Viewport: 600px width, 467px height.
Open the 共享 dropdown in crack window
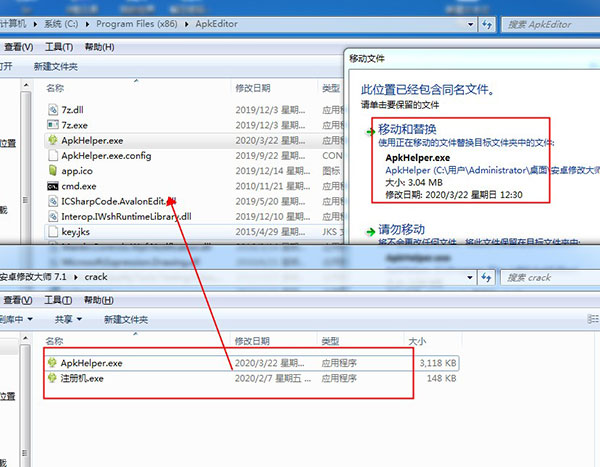pos(69,319)
